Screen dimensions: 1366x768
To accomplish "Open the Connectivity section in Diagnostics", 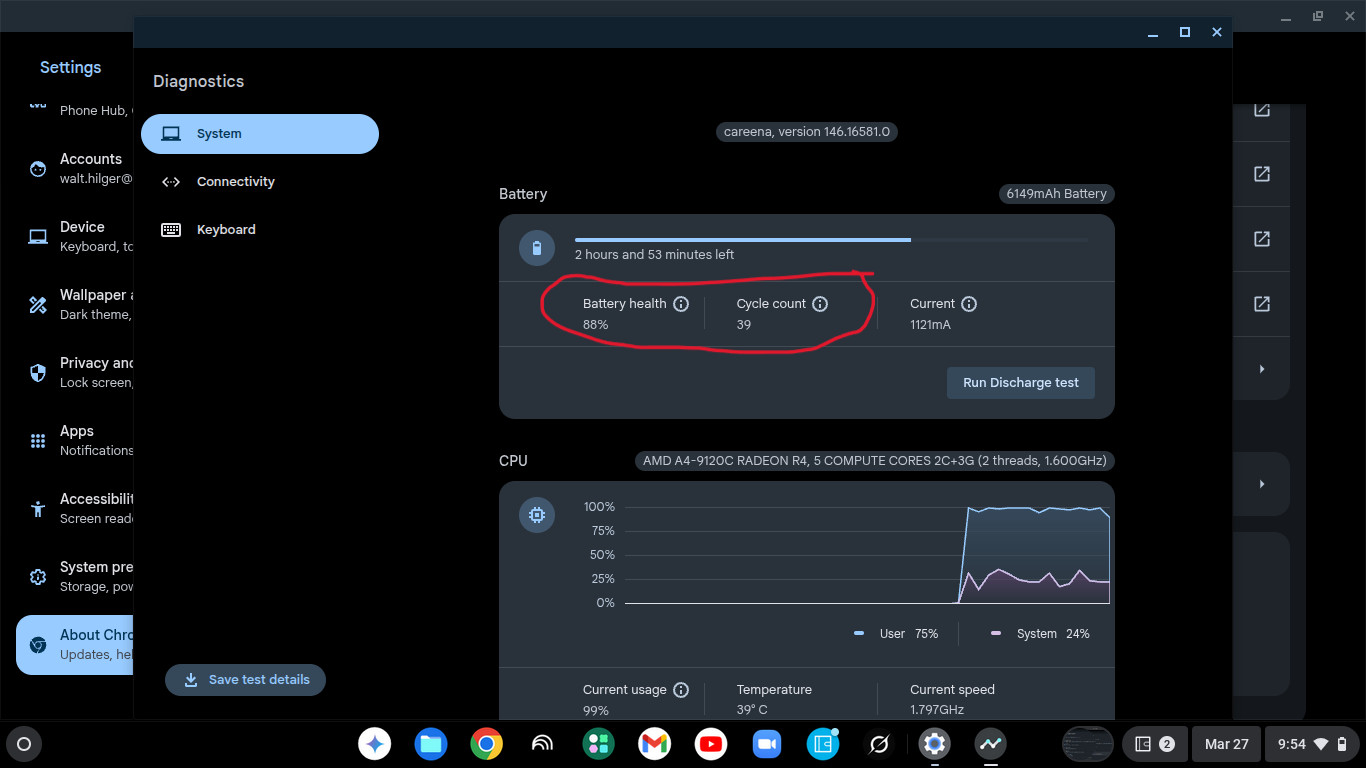I will coord(260,182).
